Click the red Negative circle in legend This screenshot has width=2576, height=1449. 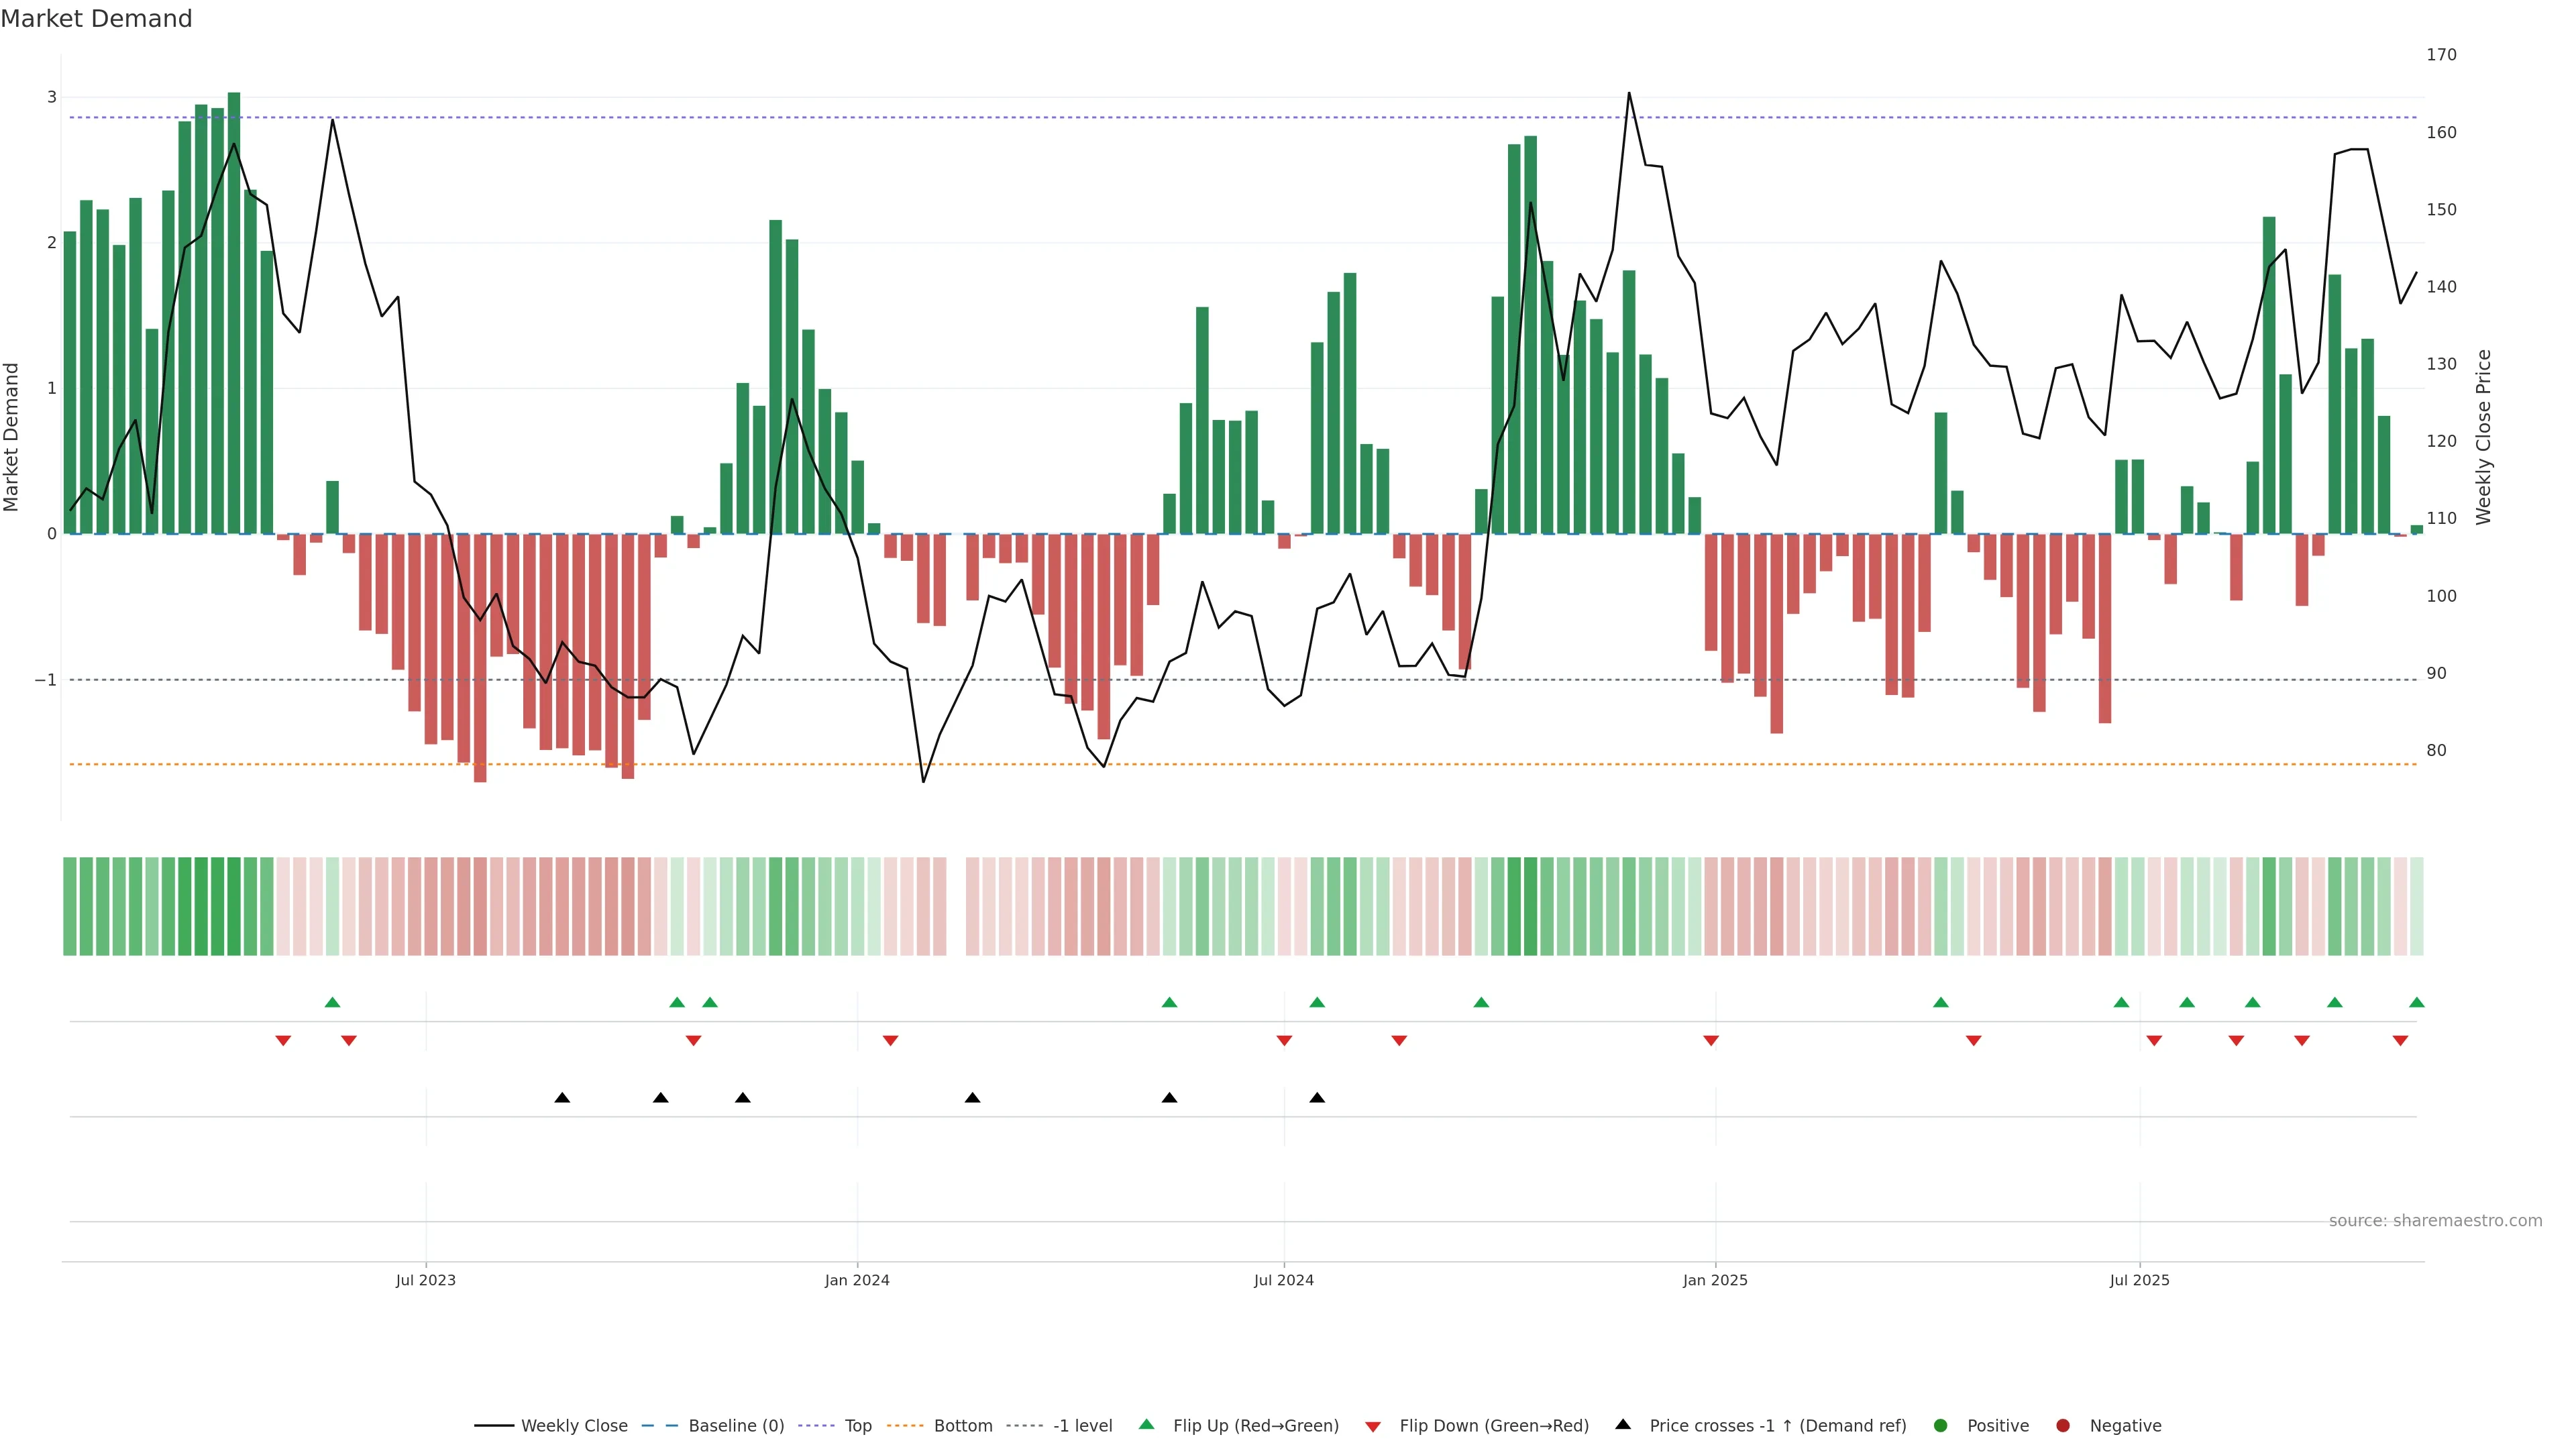coord(2062,1425)
